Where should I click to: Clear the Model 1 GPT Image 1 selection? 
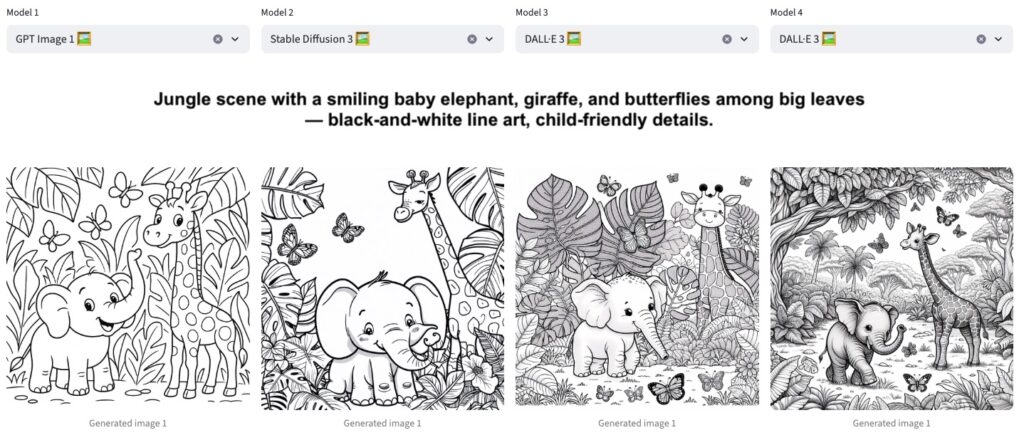(218, 39)
